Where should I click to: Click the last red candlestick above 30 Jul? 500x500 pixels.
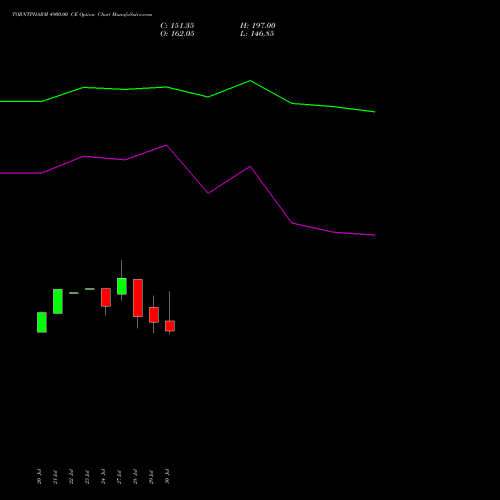170,326
